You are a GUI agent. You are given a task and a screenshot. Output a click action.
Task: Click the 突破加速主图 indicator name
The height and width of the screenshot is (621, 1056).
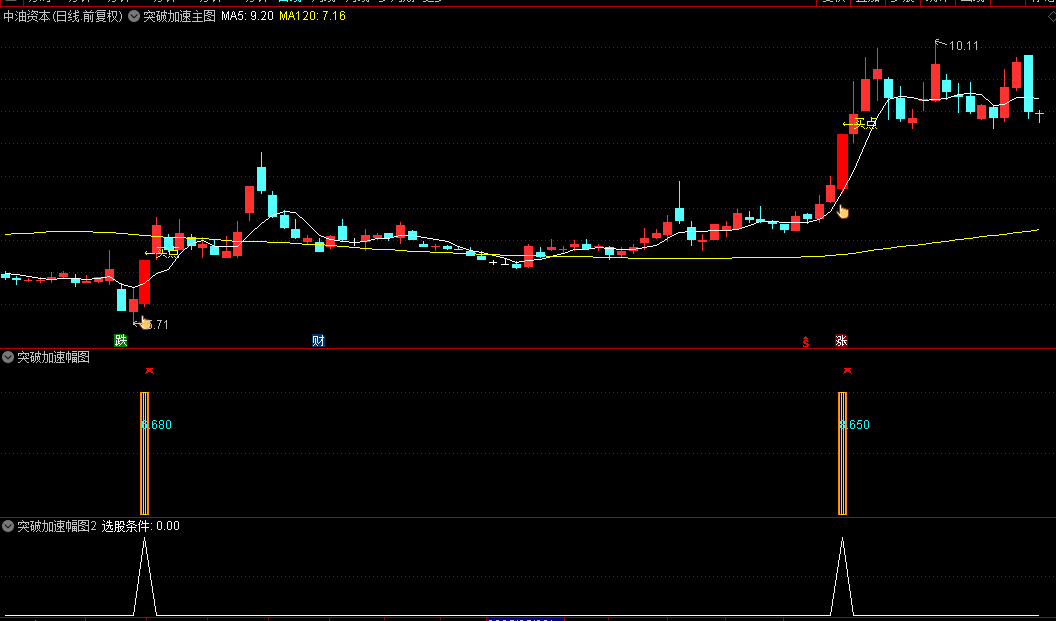tap(179, 16)
